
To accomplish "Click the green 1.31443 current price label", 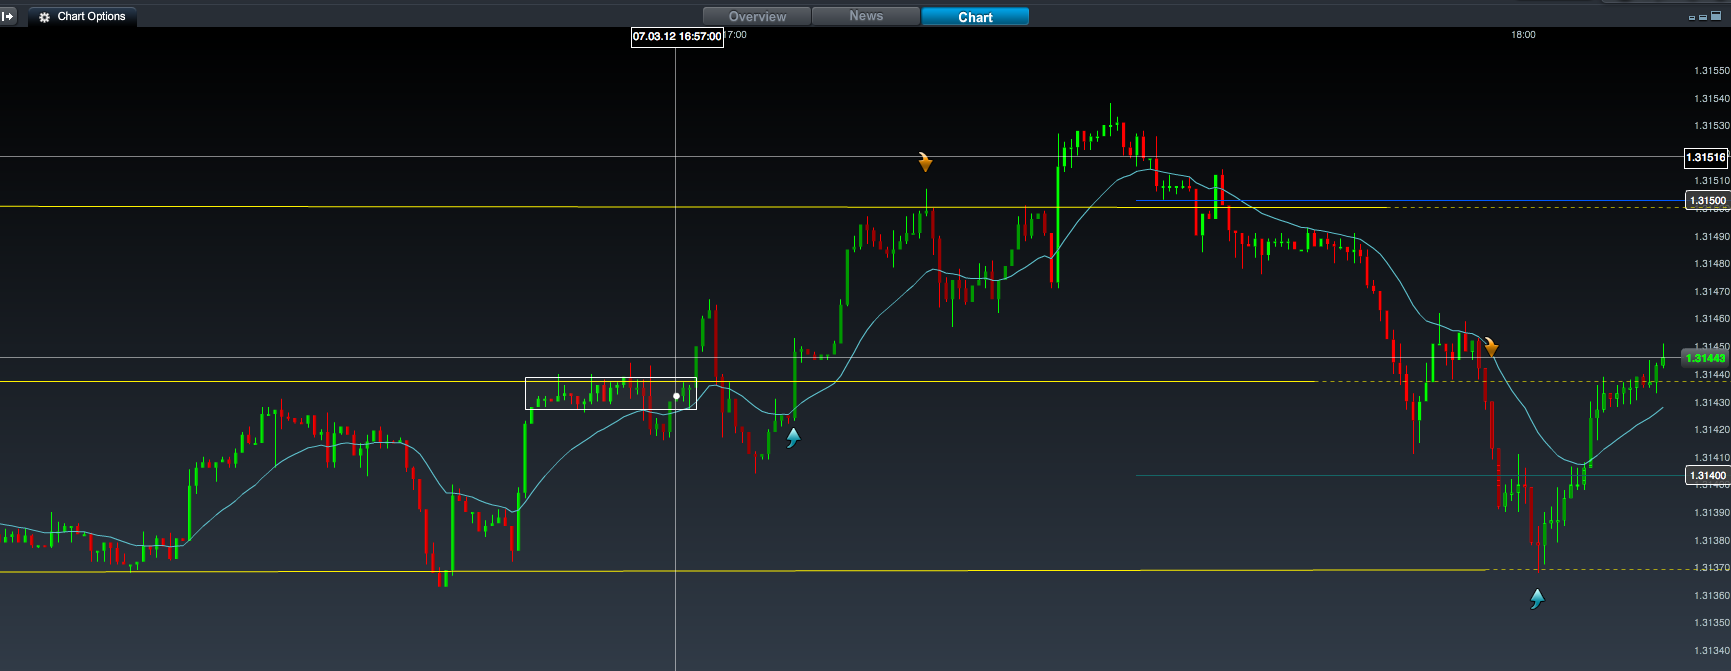I will [1705, 358].
